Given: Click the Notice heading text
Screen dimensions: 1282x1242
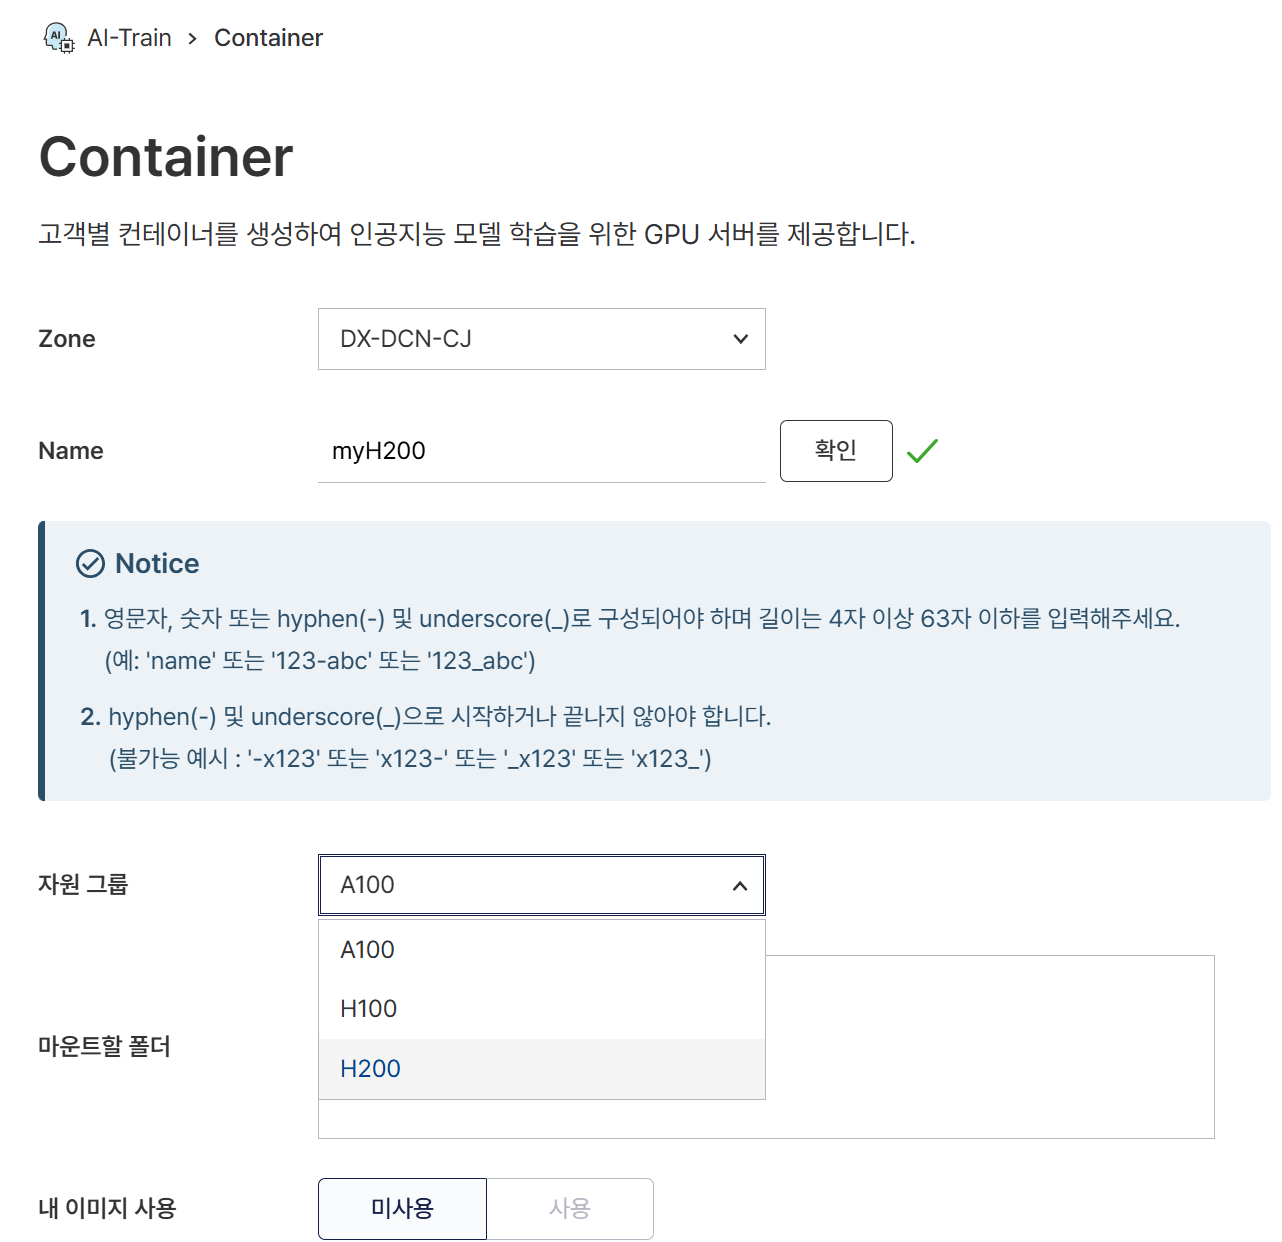Looking at the screenshot, I should coord(157,563).
